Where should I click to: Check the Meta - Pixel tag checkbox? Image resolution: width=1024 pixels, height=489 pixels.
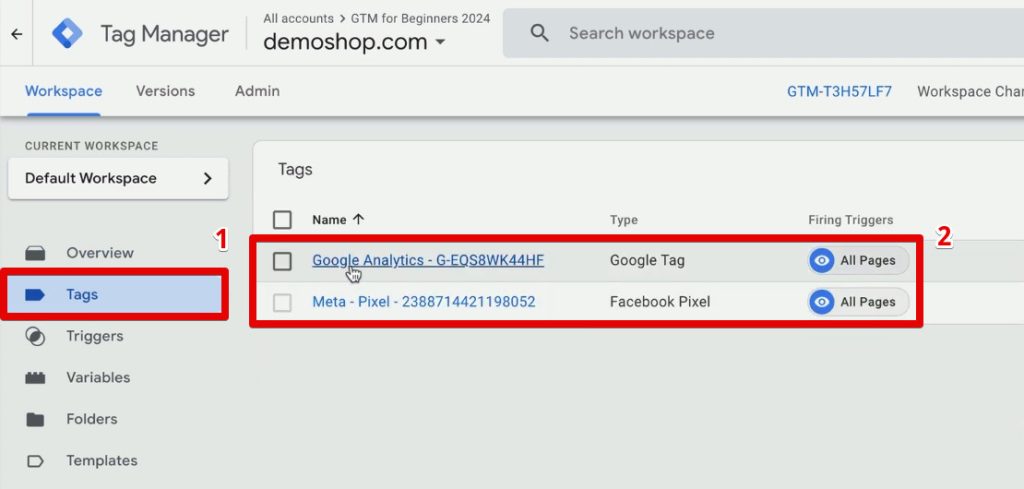point(282,302)
